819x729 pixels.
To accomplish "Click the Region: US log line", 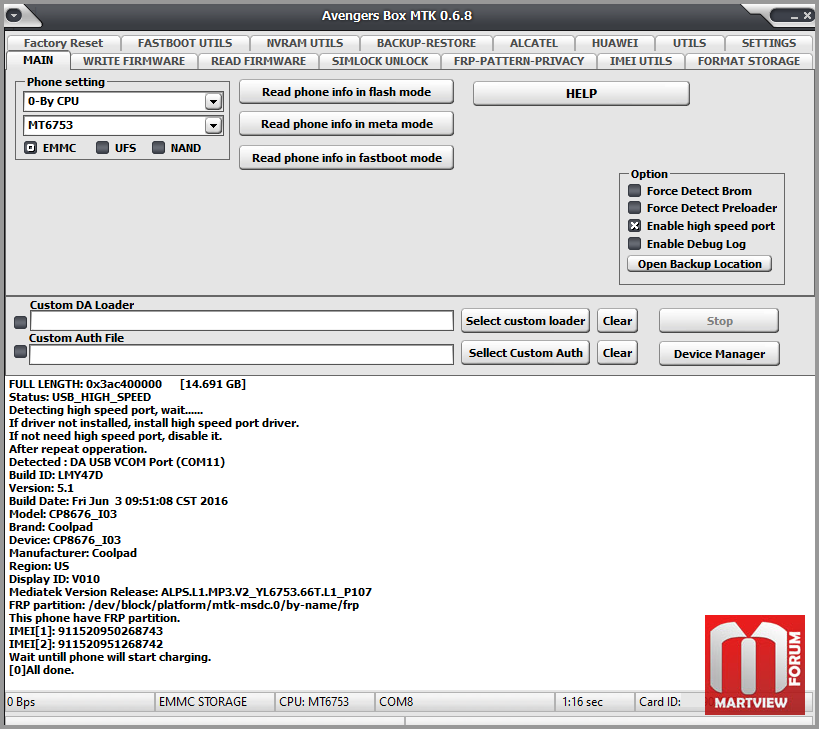I will click(39, 566).
